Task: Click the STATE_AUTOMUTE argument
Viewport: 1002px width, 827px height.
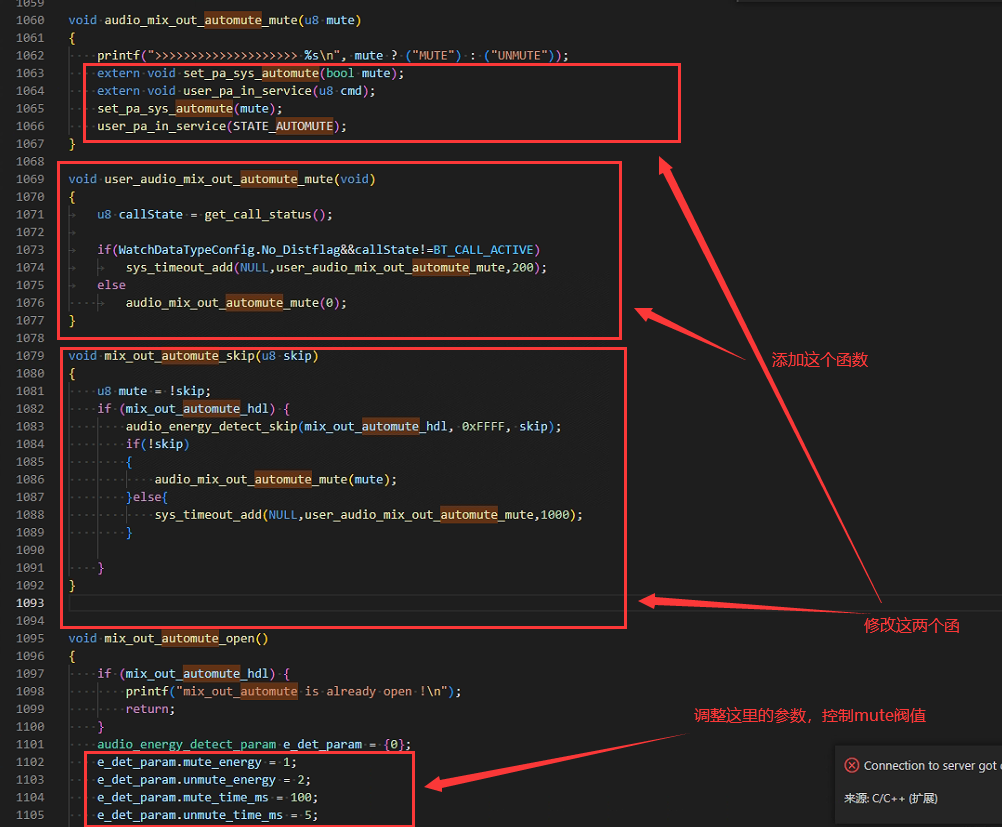Action: 283,127
